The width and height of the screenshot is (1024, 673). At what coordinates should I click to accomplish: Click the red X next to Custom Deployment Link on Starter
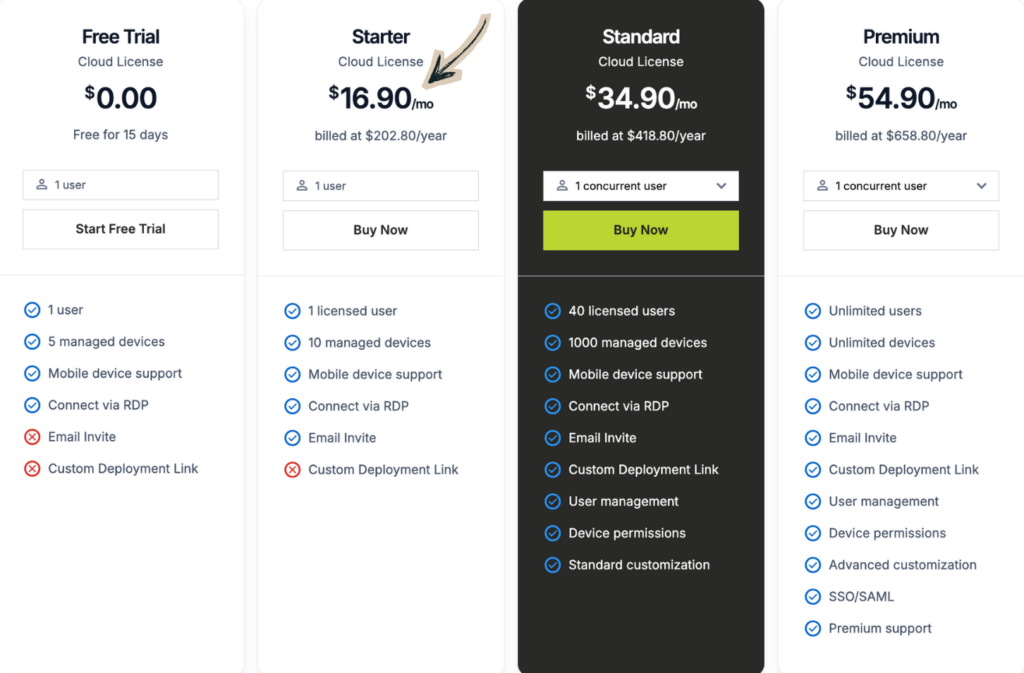point(291,469)
